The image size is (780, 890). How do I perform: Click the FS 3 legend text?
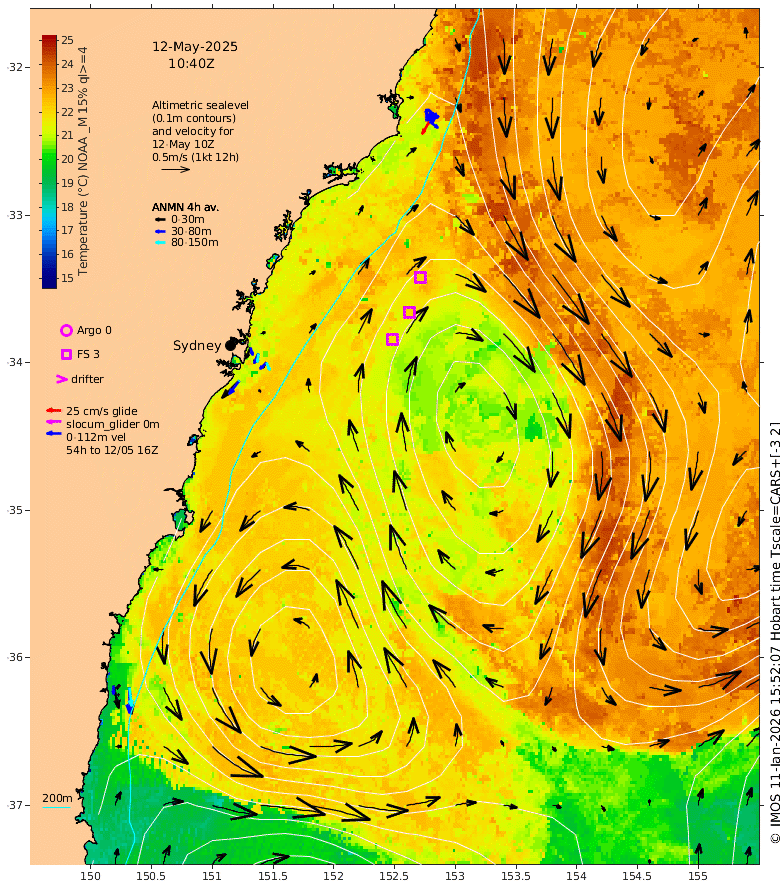click(x=88, y=354)
